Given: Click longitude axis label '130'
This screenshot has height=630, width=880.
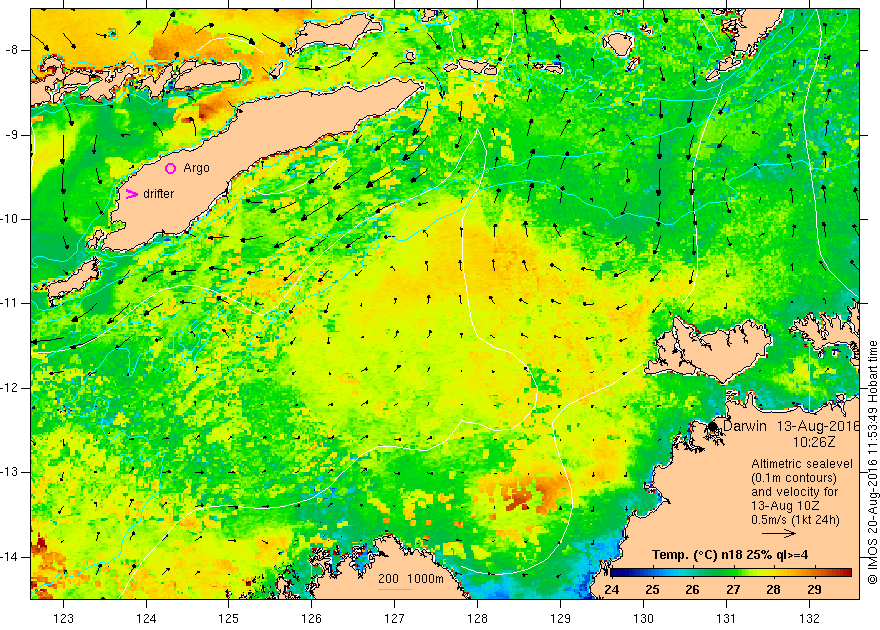Looking at the screenshot, I should pyautogui.click(x=643, y=618).
